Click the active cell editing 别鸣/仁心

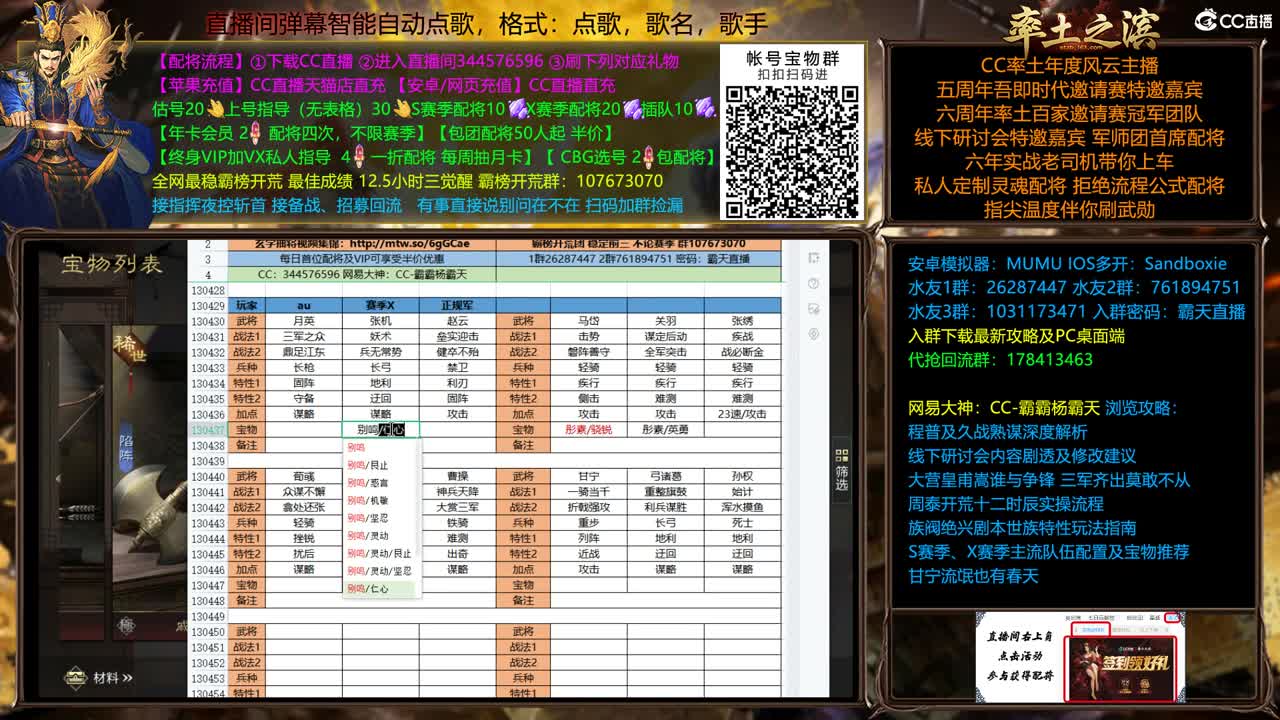point(381,430)
